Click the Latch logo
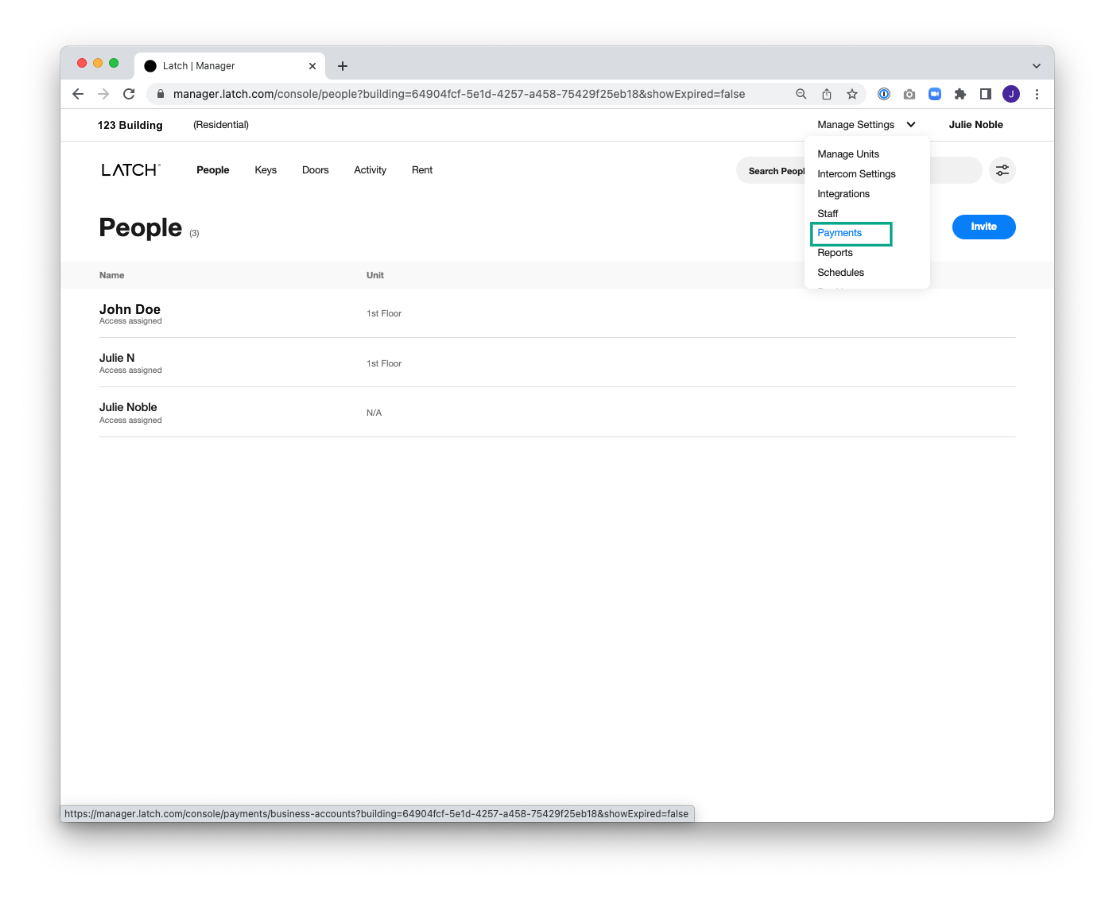The image size is (1114, 897). (x=130, y=170)
